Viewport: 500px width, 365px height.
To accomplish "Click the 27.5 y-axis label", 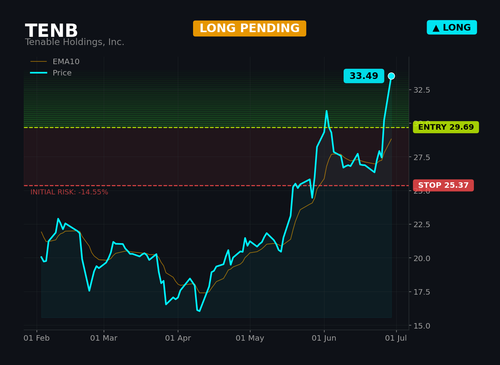I will click(x=422, y=157).
